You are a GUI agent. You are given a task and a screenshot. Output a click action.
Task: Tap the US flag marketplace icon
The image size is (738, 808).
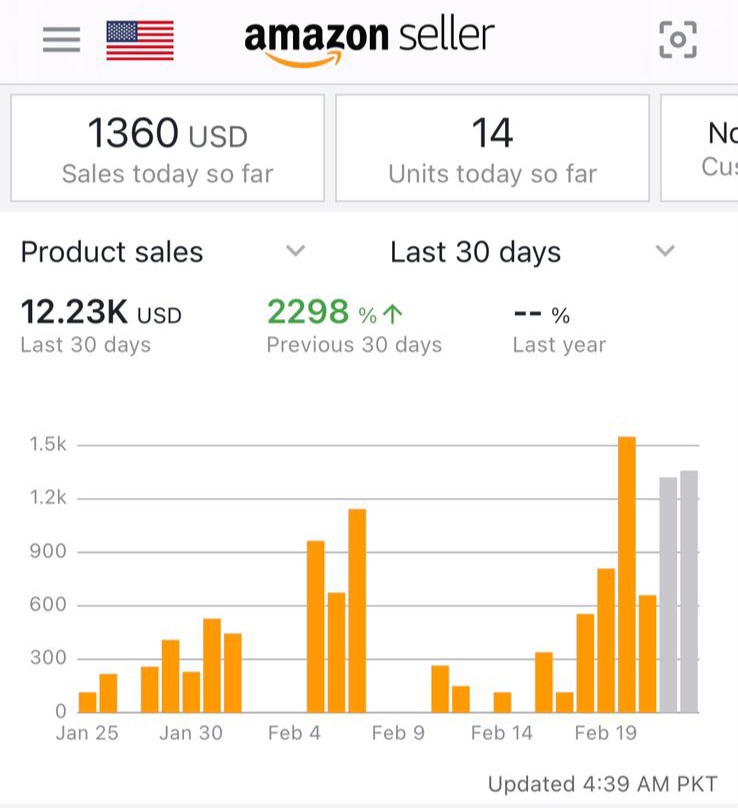pyautogui.click(x=140, y=40)
